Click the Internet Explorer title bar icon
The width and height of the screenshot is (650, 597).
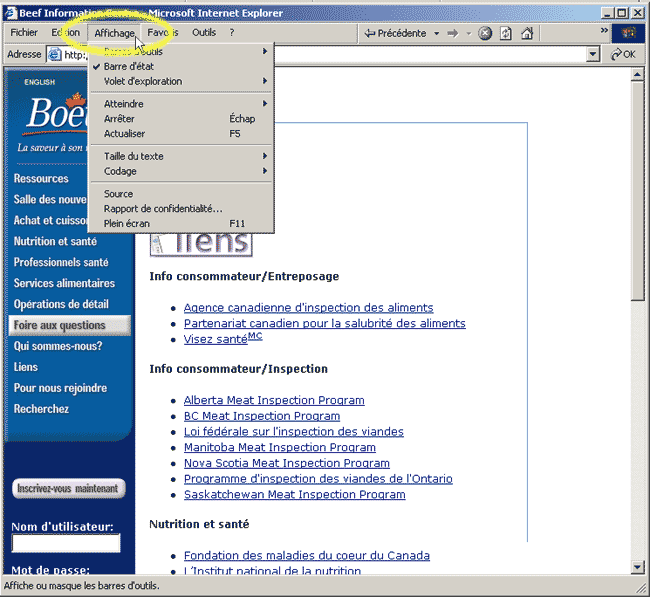10,13
